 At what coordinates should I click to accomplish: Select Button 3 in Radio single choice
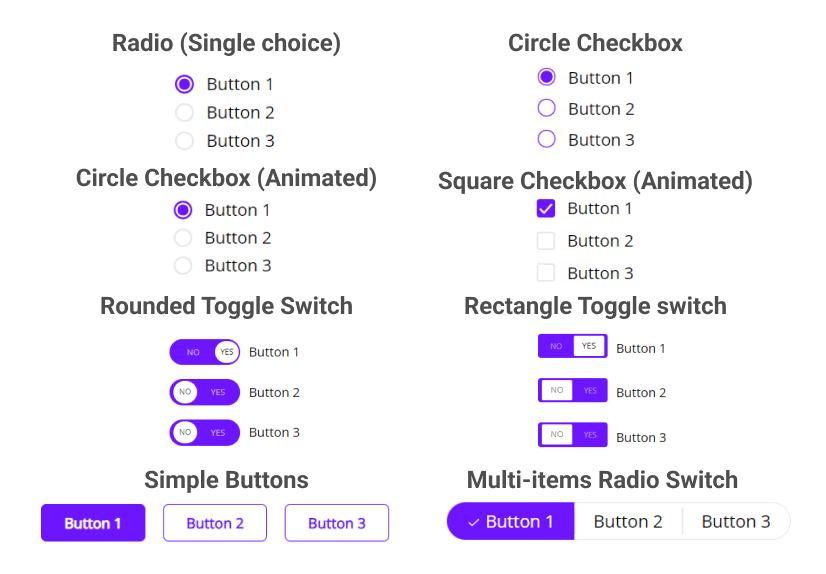point(184,141)
